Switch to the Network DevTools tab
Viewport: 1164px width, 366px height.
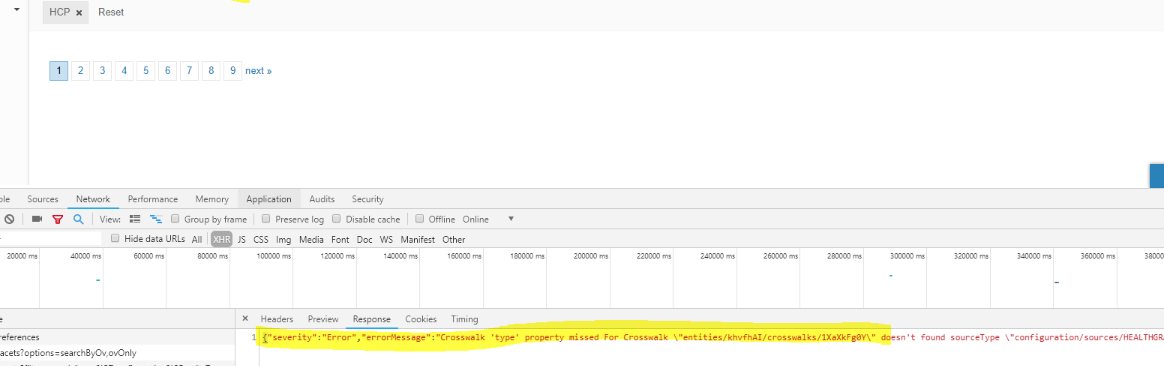(x=93, y=199)
